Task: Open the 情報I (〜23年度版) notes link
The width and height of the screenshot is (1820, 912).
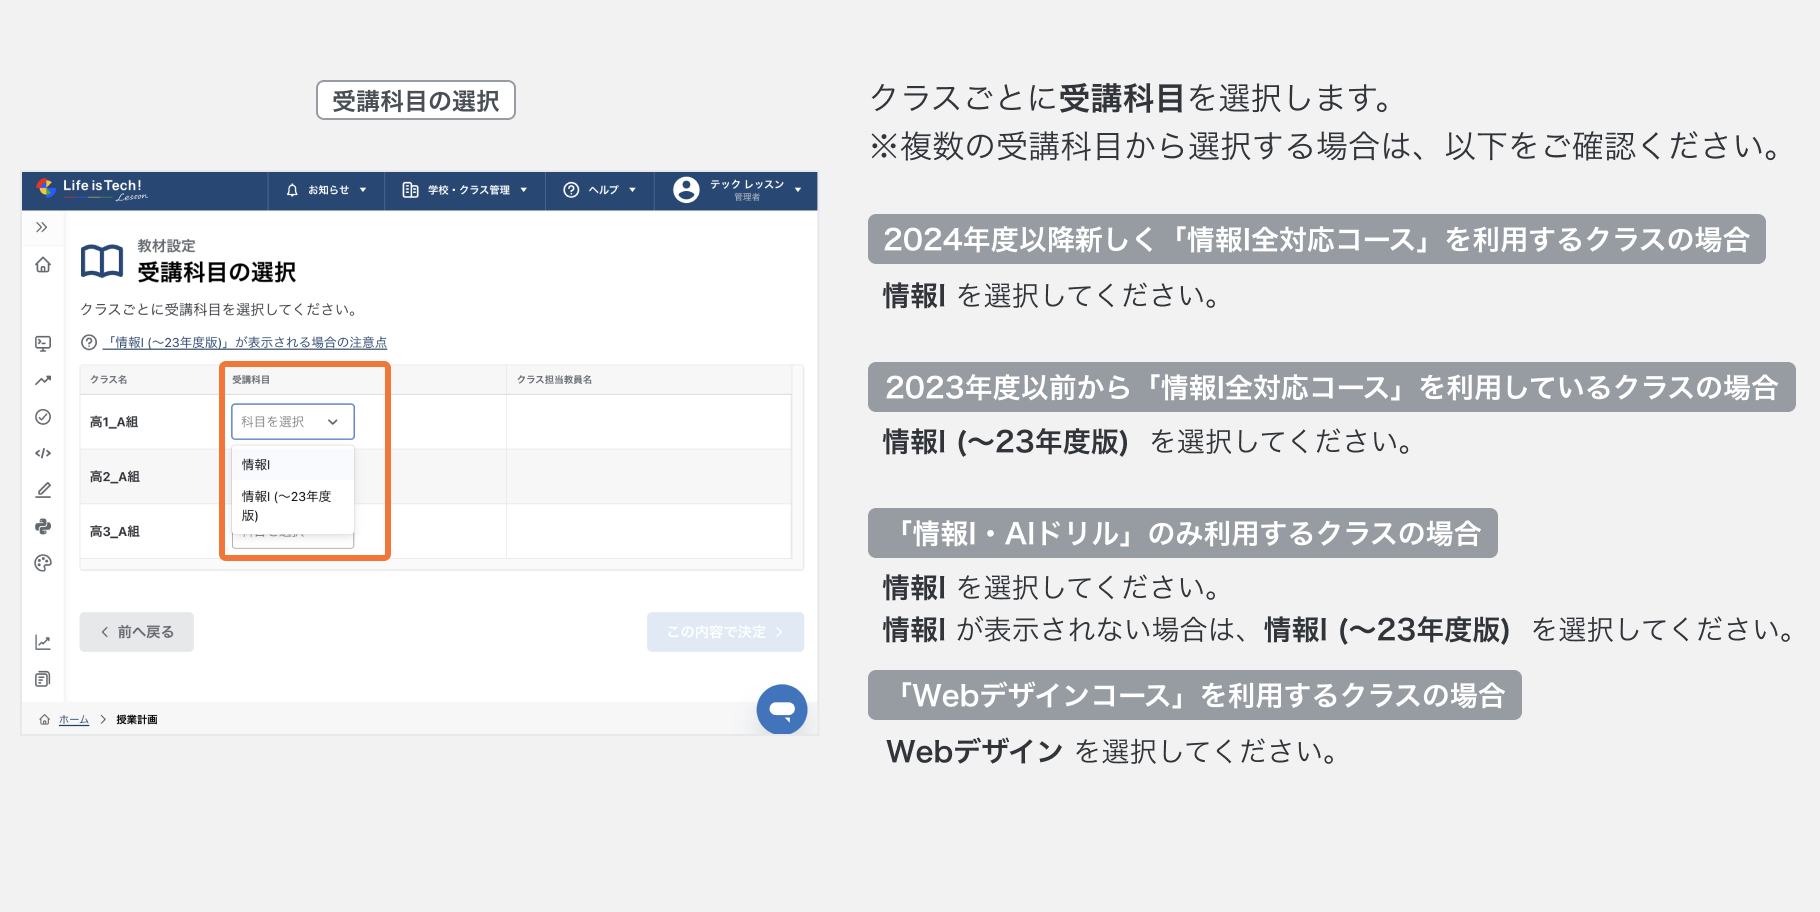Action: [245, 342]
